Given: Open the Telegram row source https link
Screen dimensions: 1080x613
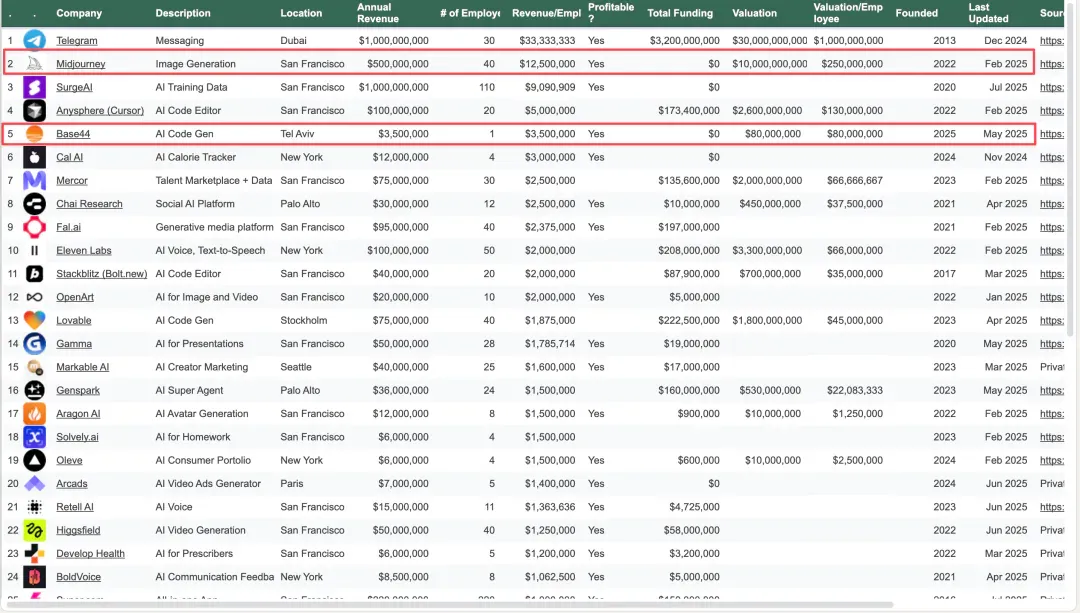Looking at the screenshot, I should (x=1052, y=41).
